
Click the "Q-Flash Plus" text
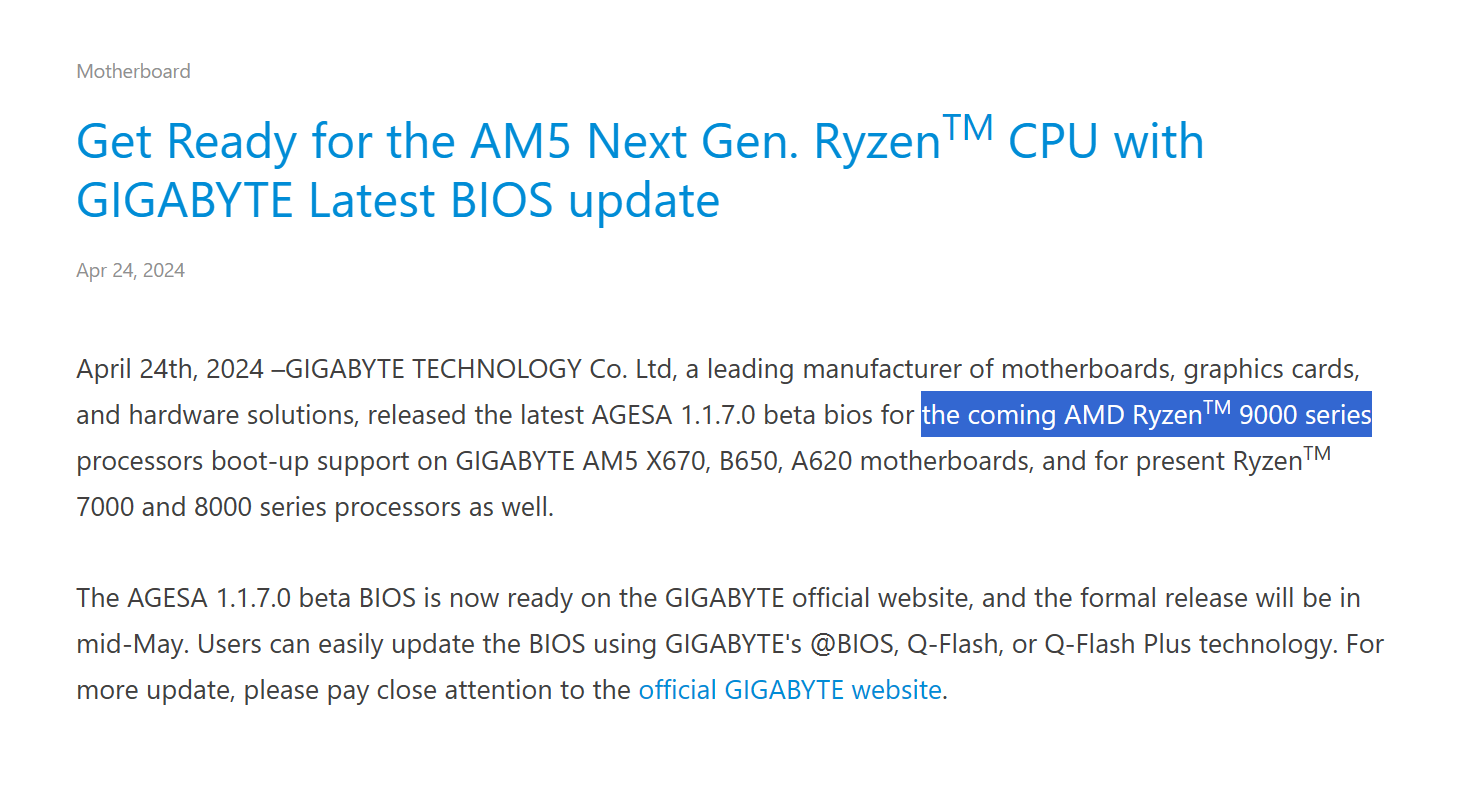pyautogui.click(x=1118, y=644)
